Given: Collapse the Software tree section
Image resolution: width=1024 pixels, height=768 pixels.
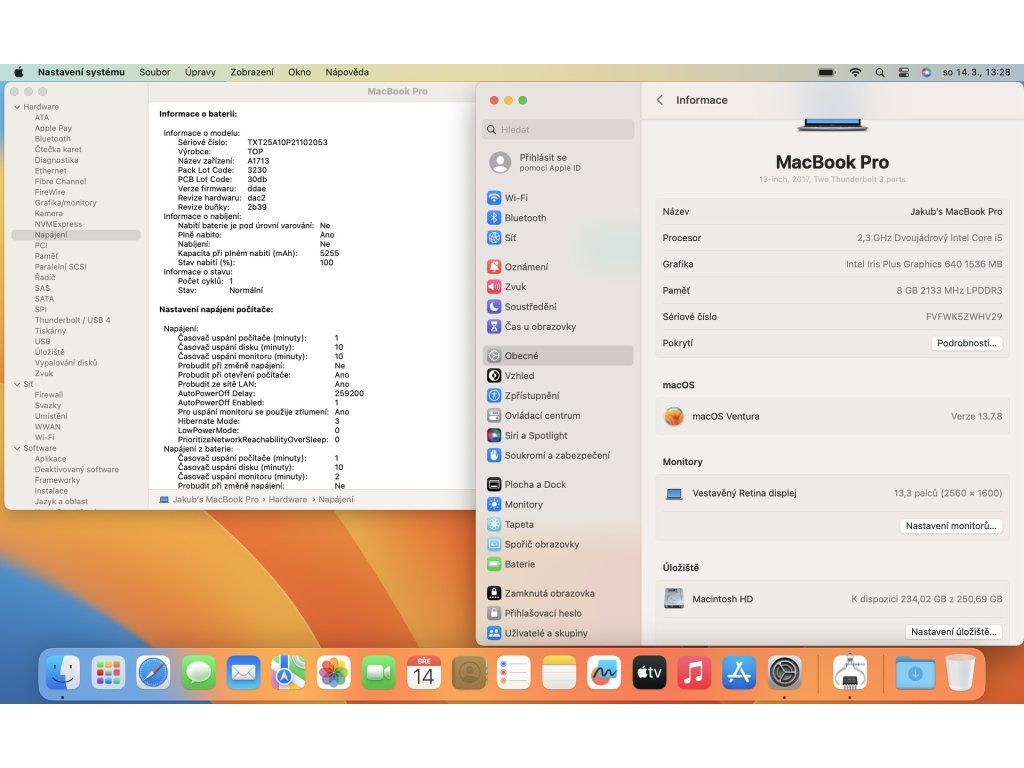Looking at the screenshot, I should point(17,448).
